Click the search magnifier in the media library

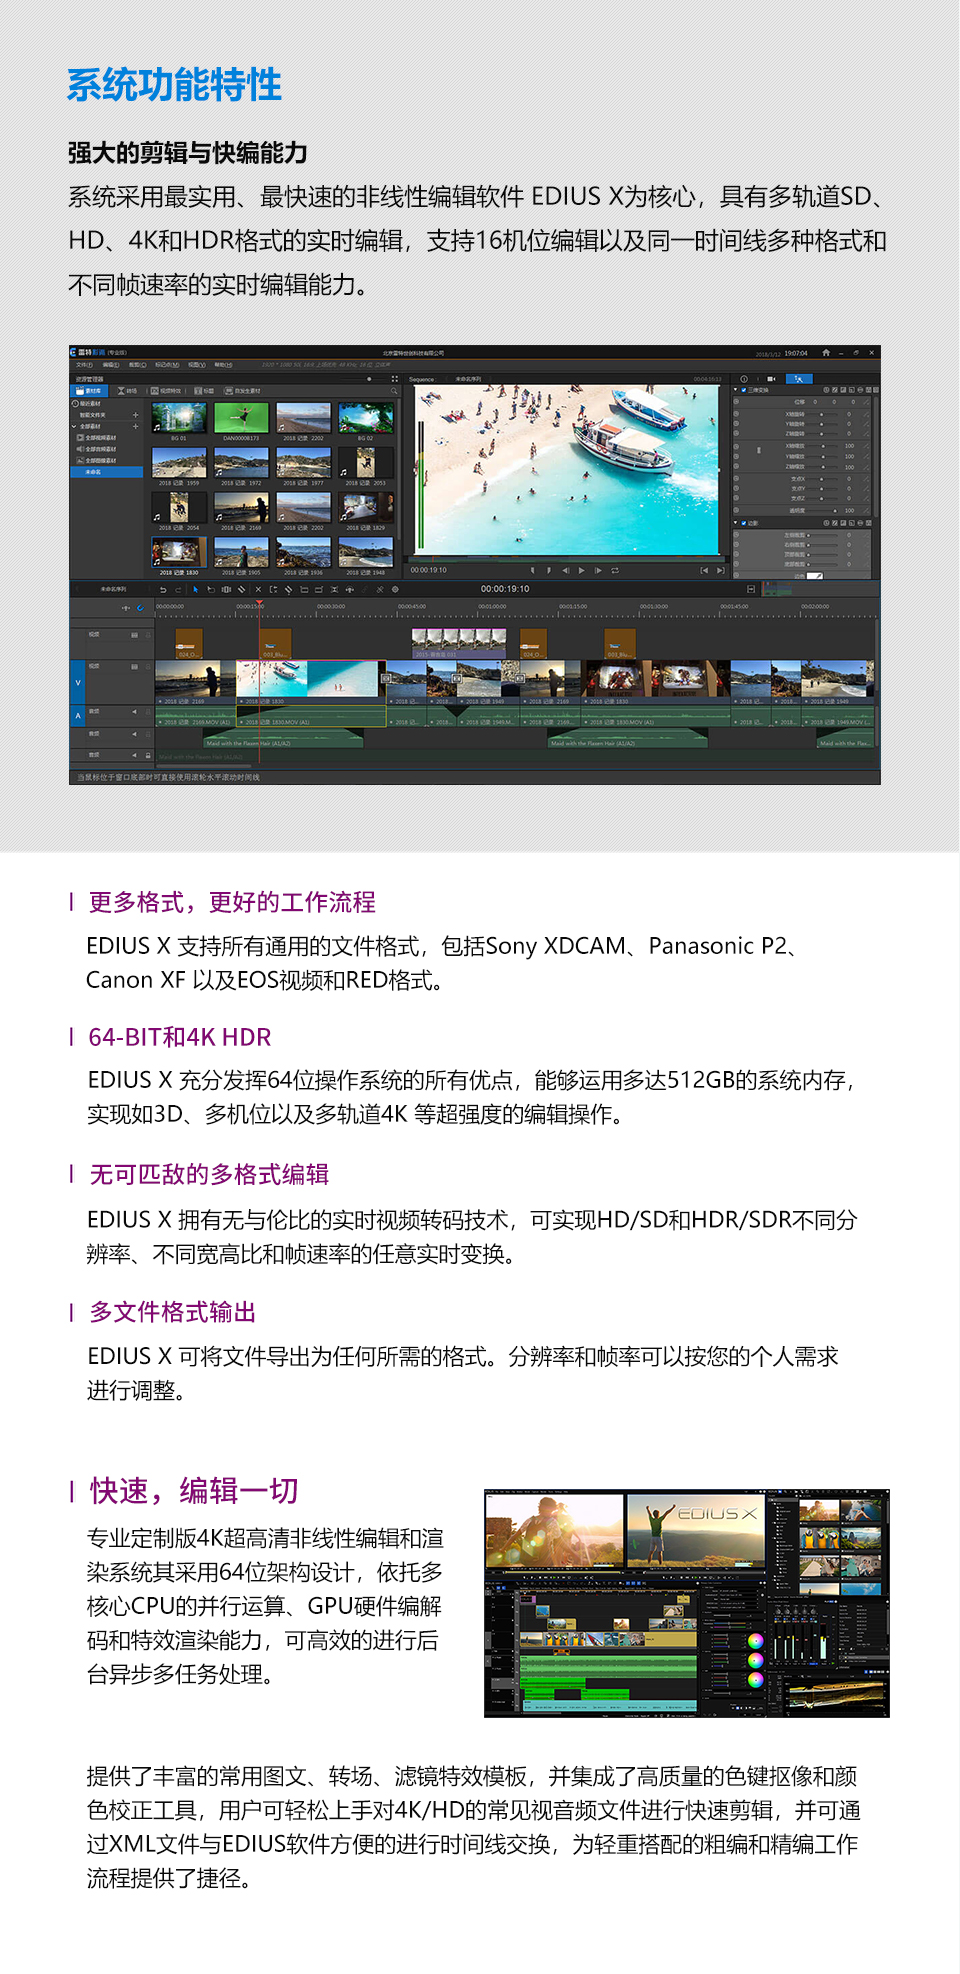pyautogui.click(x=394, y=391)
